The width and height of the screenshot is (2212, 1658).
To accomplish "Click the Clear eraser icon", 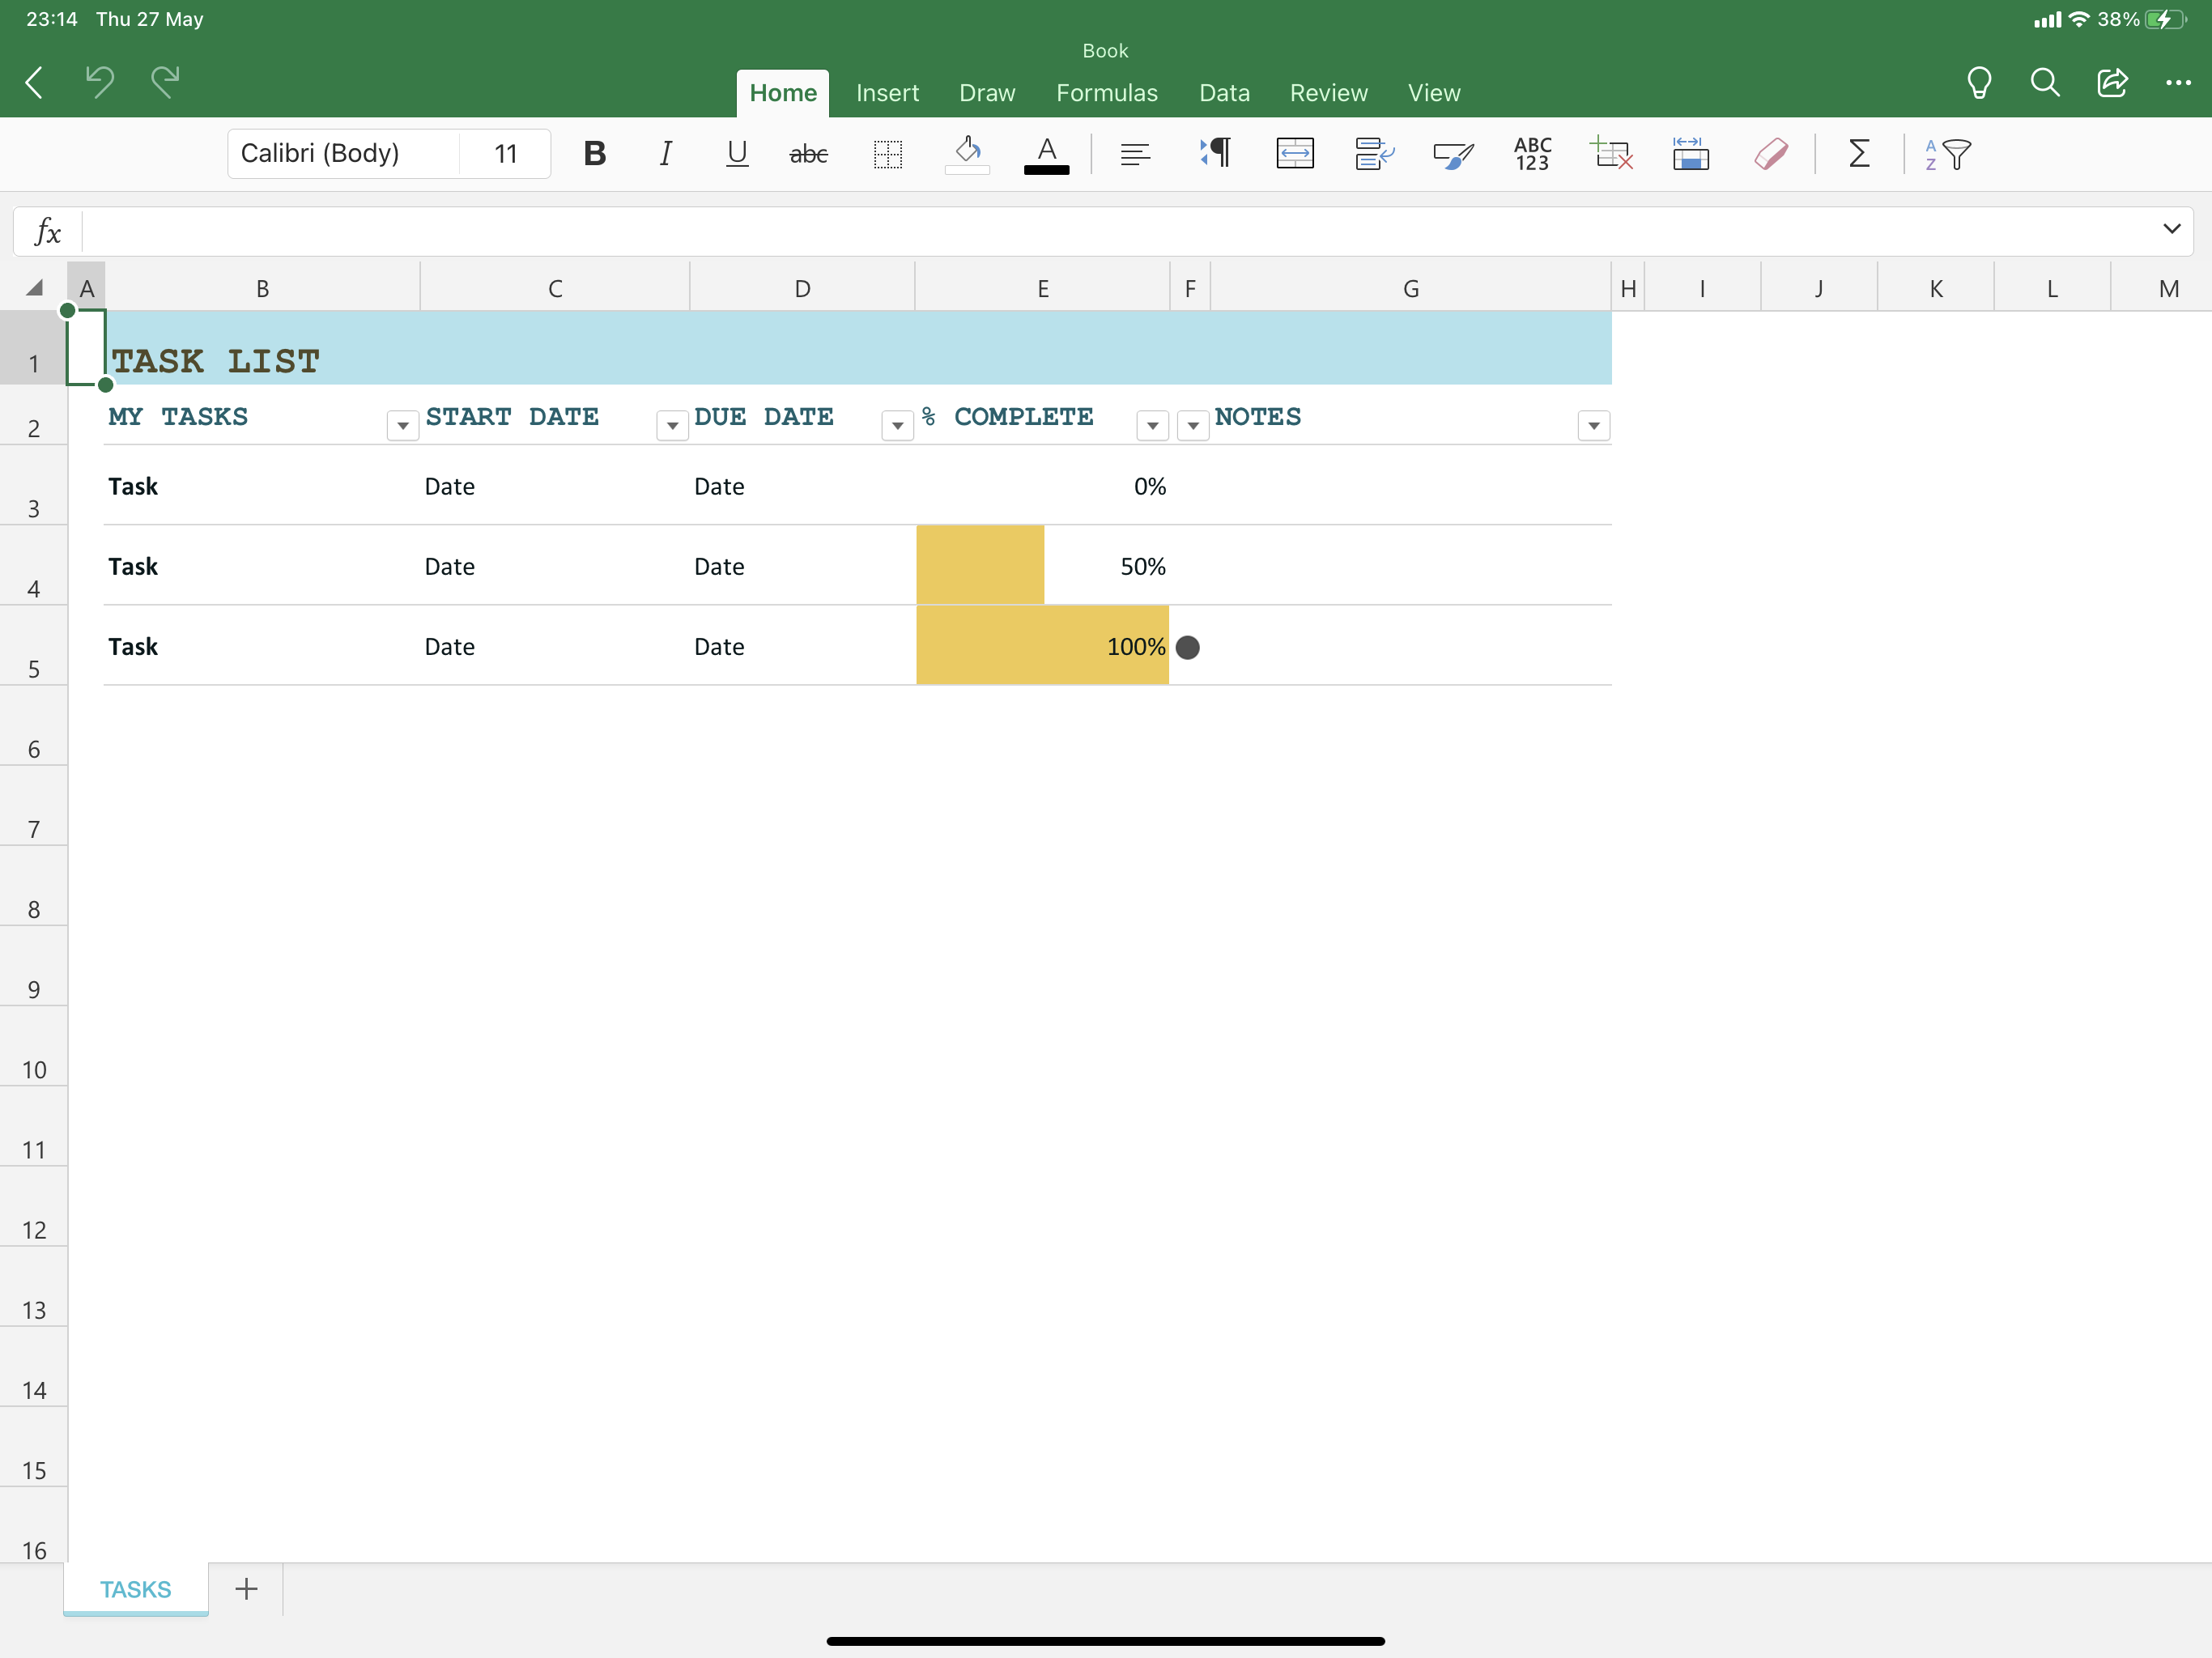I will point(1770,154).
